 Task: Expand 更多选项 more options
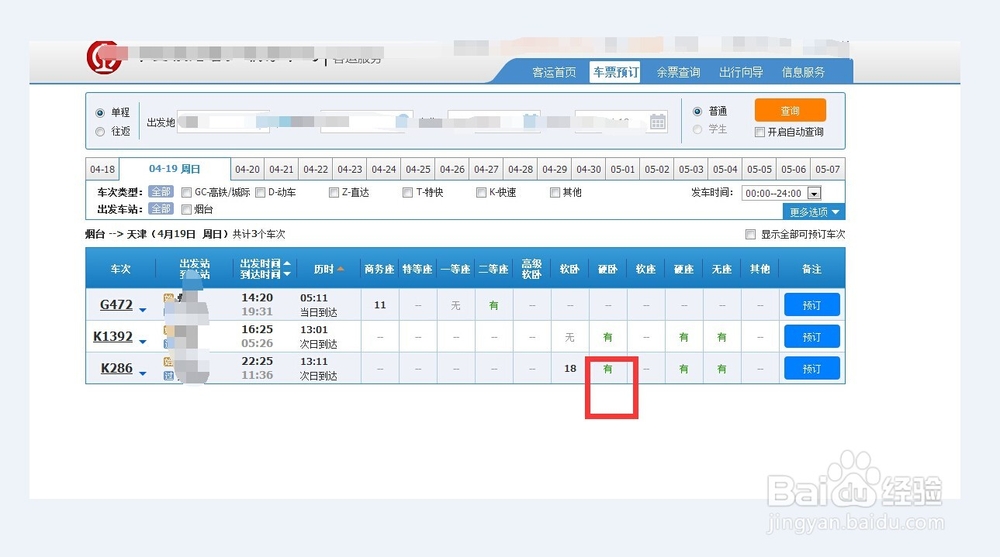(x=814, y=212)
